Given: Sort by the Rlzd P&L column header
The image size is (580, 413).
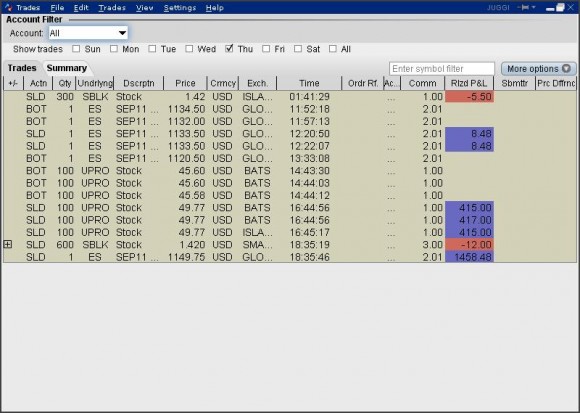Looking at the screenshot, I should tap(469, 84).
